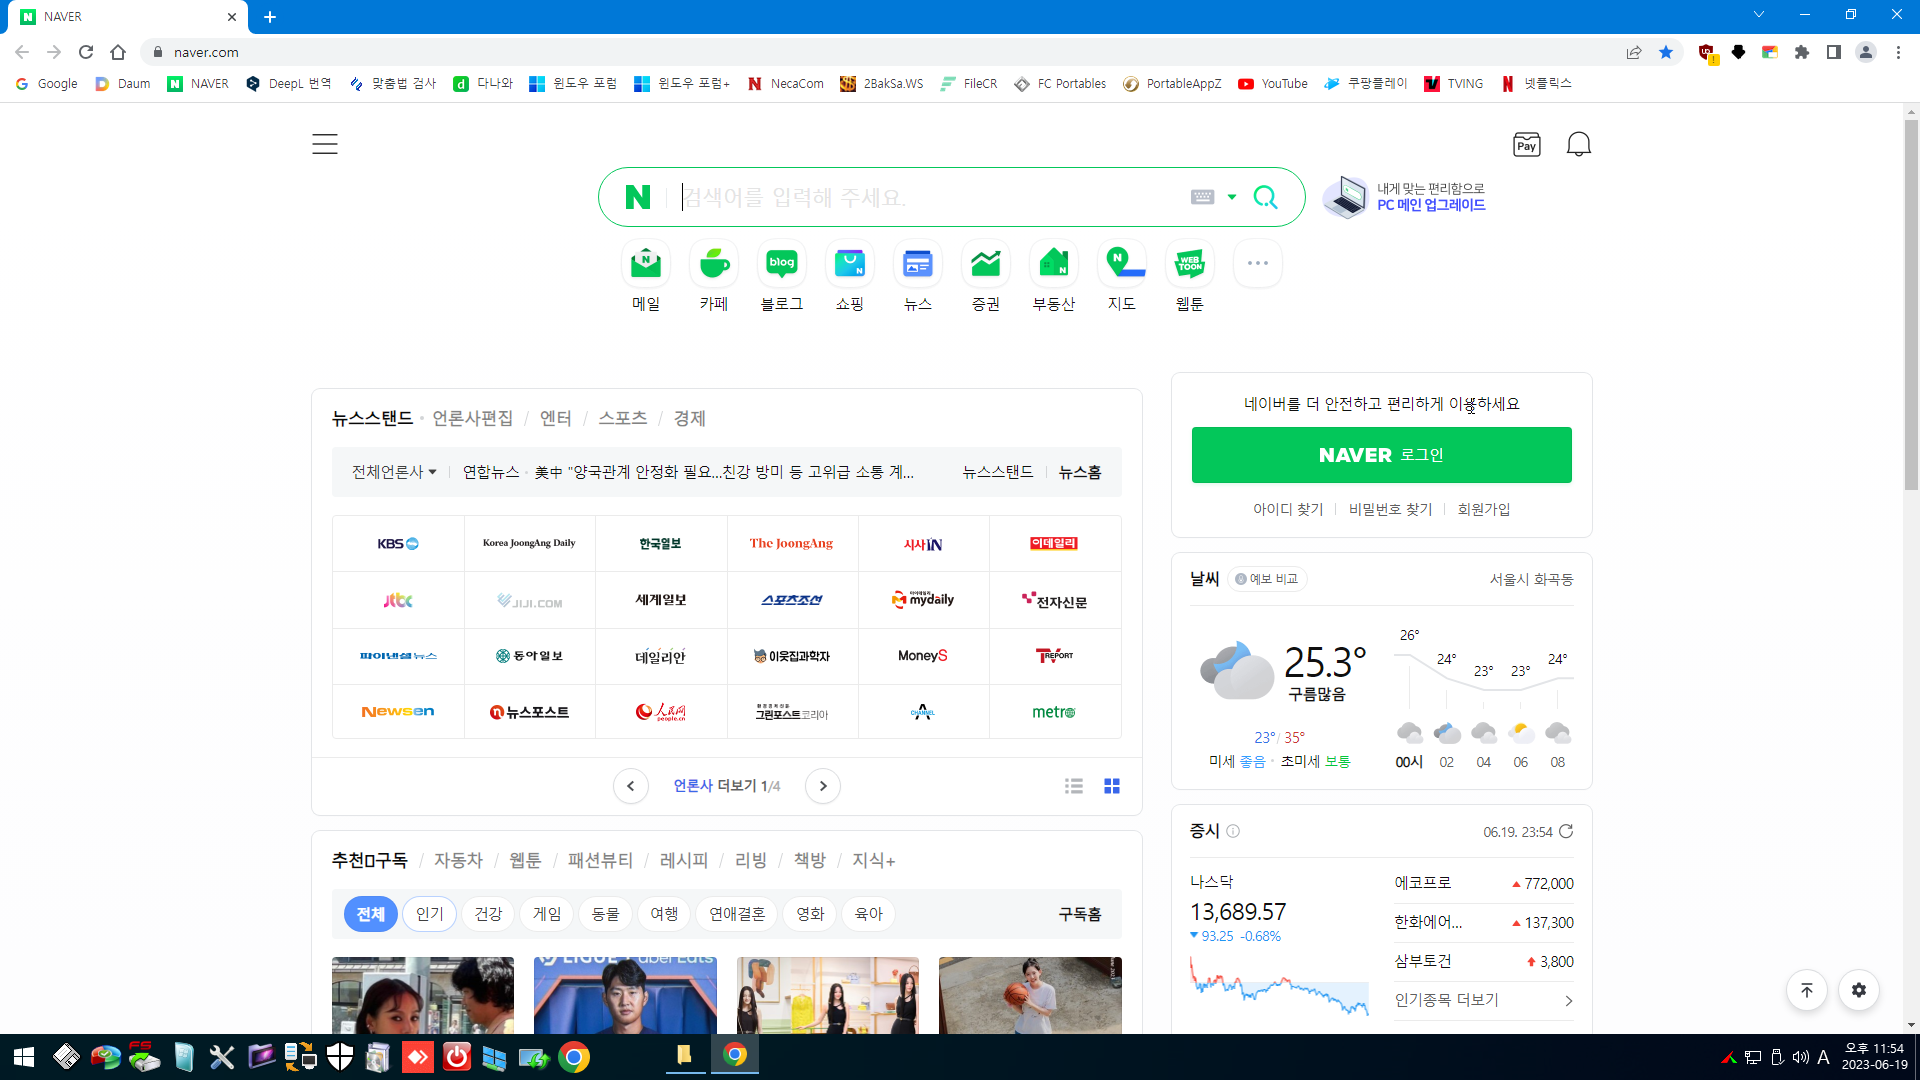1920x1080 pixels.
Task: Bookmark this page with the star icon
Action: (1666, 52)
